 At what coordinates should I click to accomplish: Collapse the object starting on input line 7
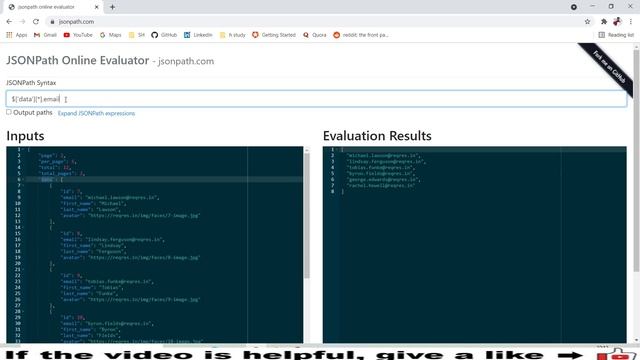[x=23, y=185]
